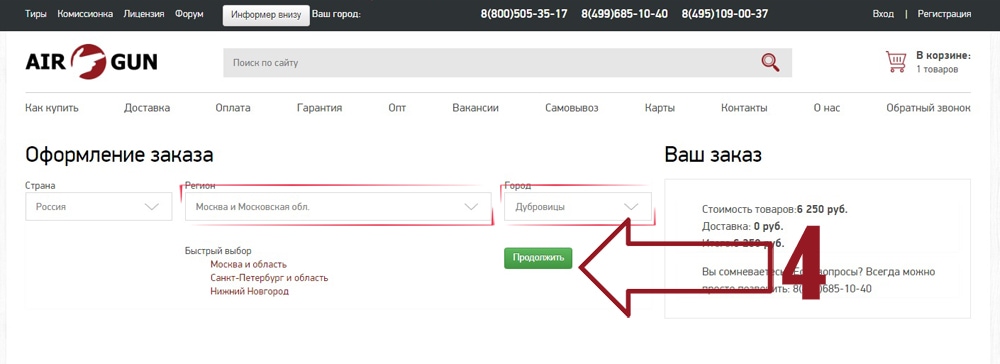Select quick choice Нижний Новгород

[x=249, y=291]
